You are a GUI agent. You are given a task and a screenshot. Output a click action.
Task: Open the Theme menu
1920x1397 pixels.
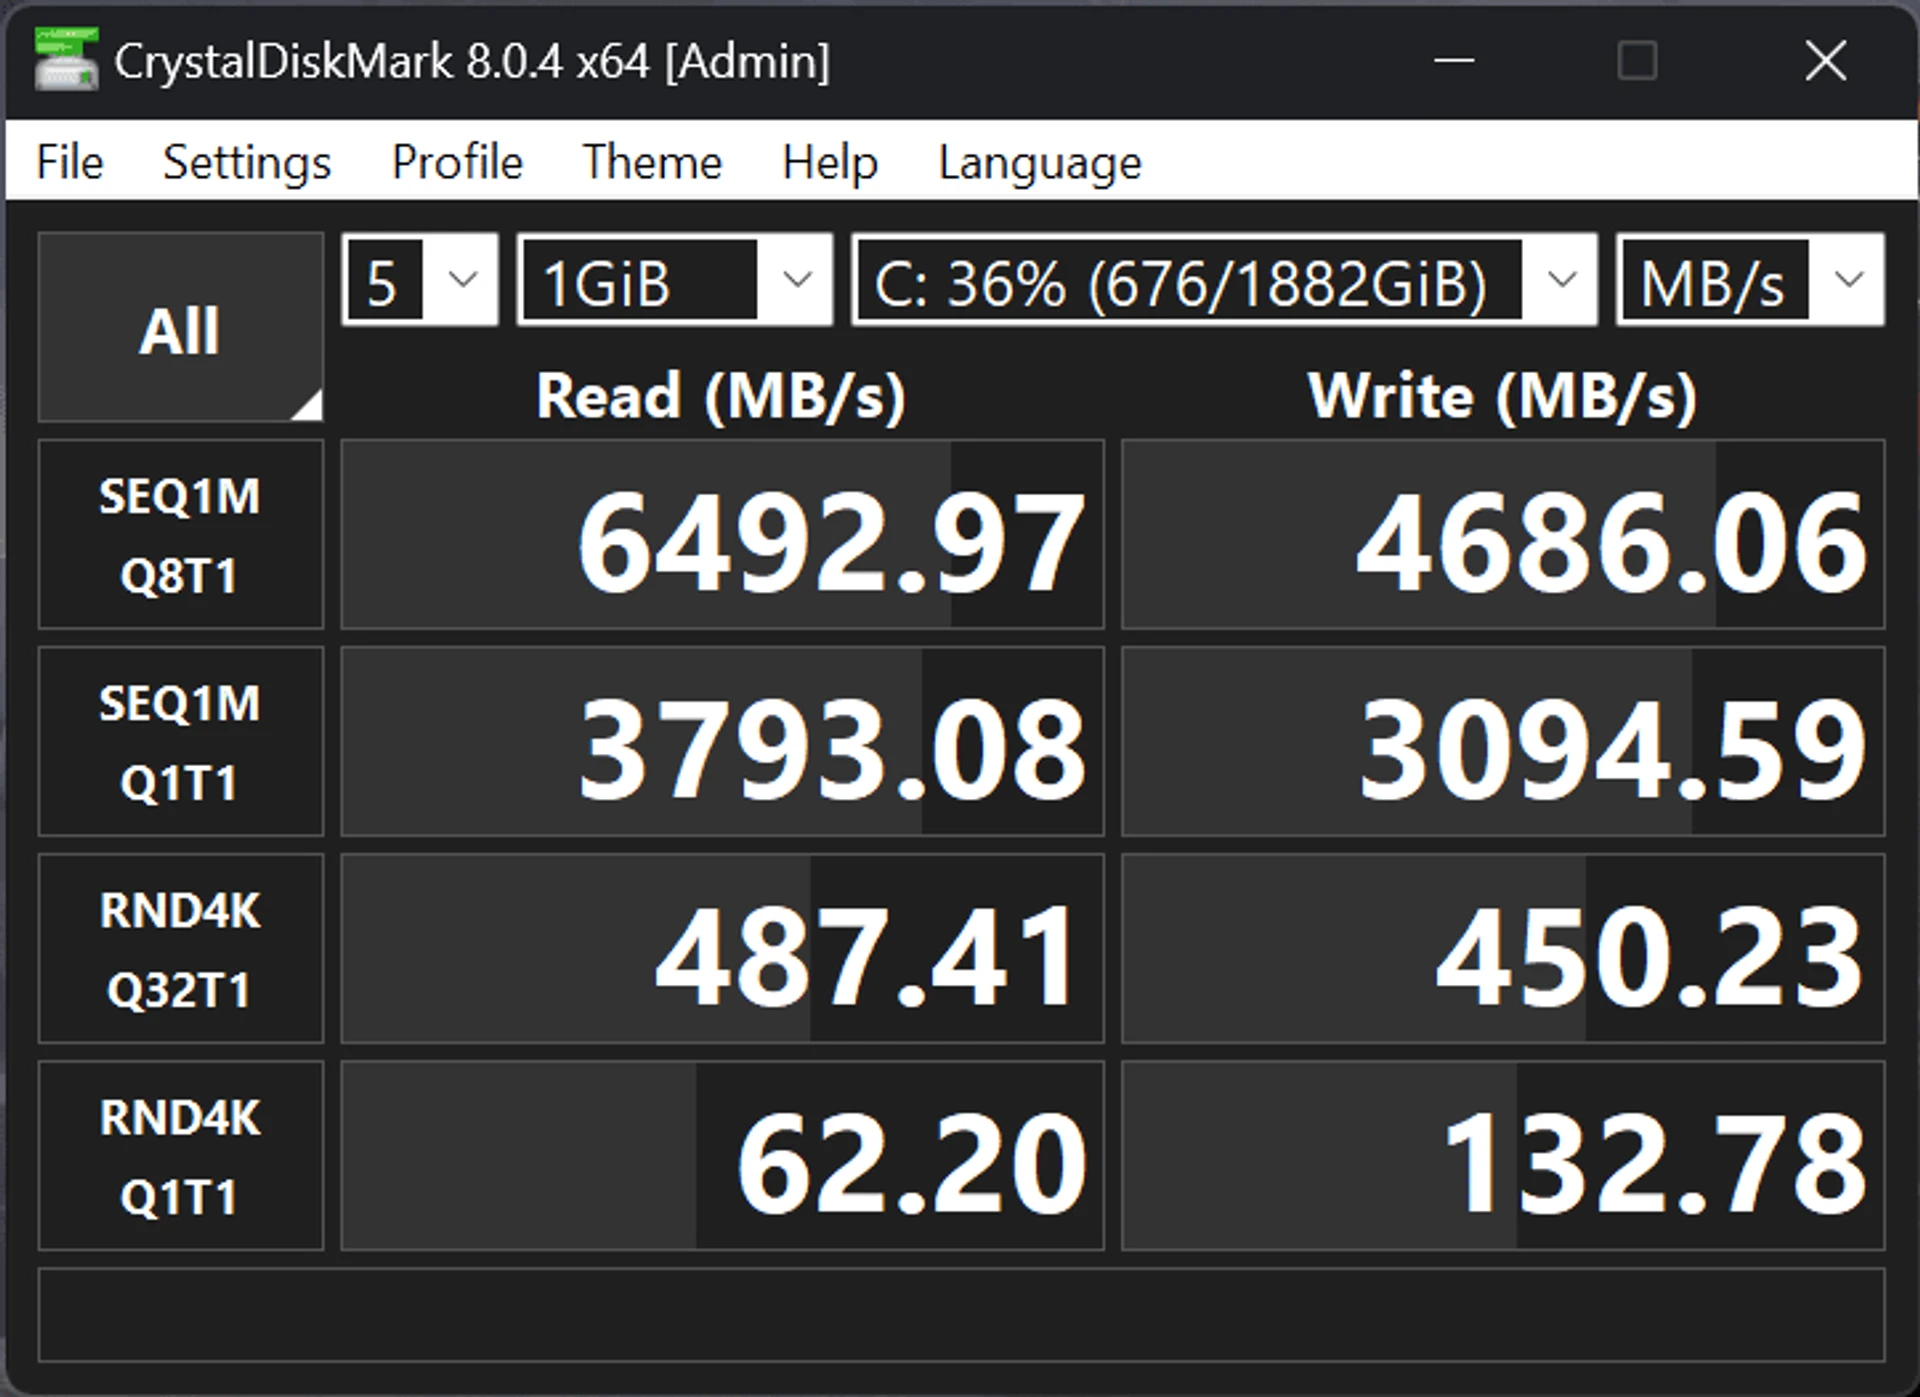pos(652,162)
